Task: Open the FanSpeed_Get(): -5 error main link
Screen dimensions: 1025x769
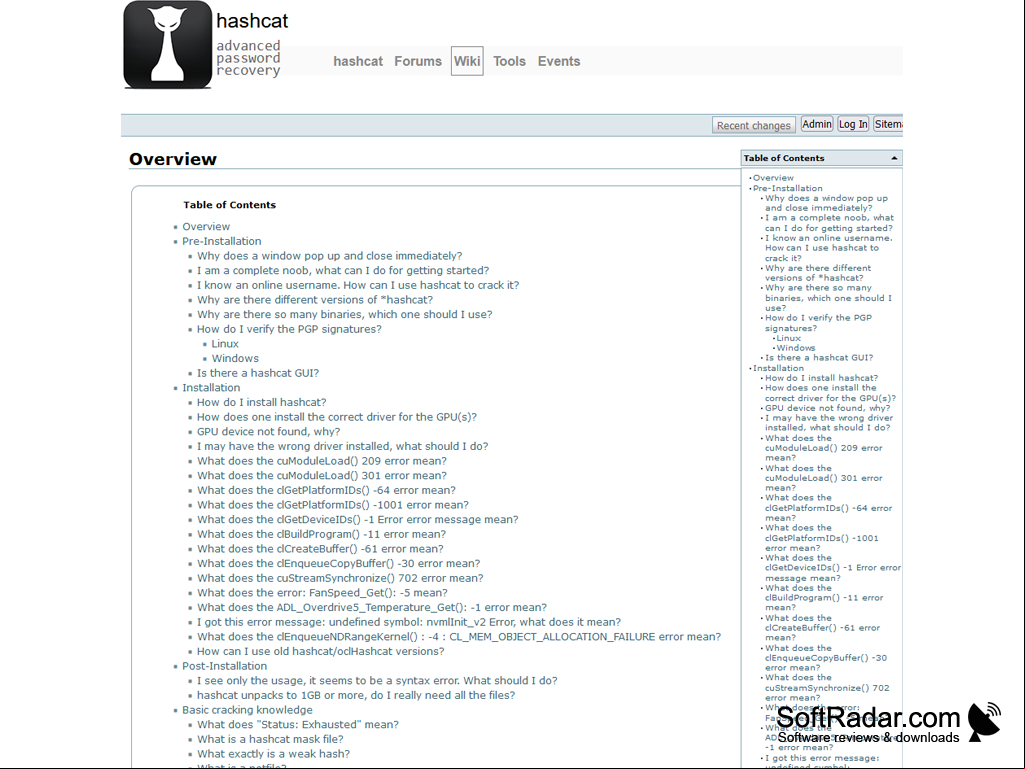Action: tap(322, 592)
